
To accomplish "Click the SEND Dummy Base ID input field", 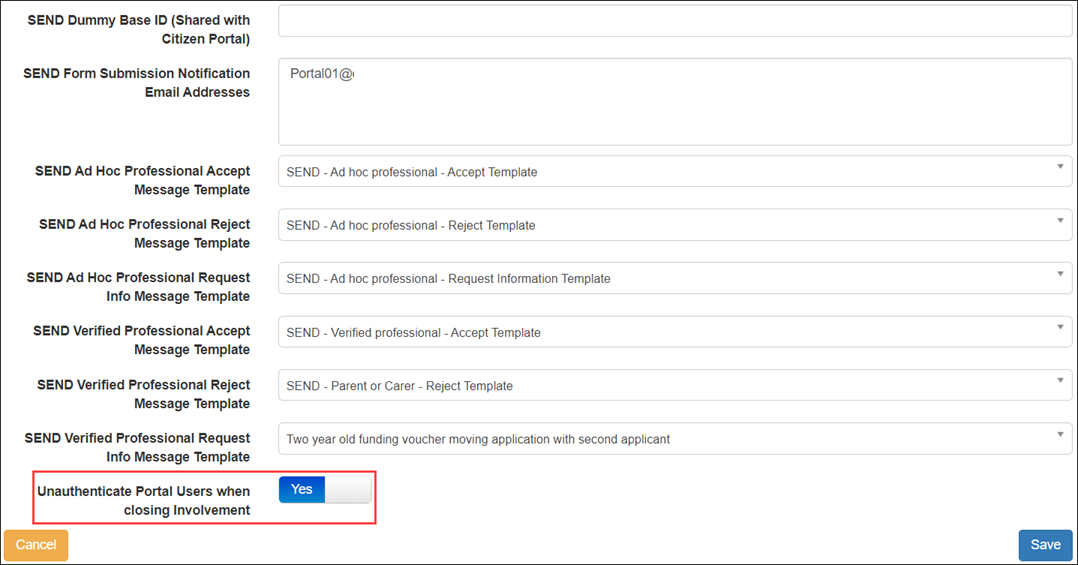I will (674, 21).
